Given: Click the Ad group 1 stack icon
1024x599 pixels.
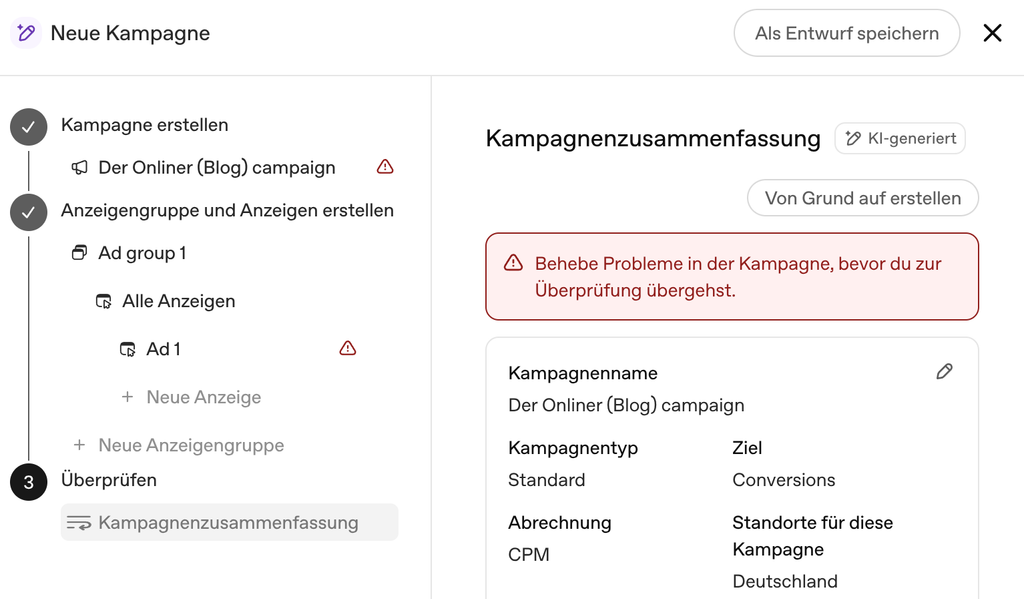Looking at the screenshot, I should 80,253.
